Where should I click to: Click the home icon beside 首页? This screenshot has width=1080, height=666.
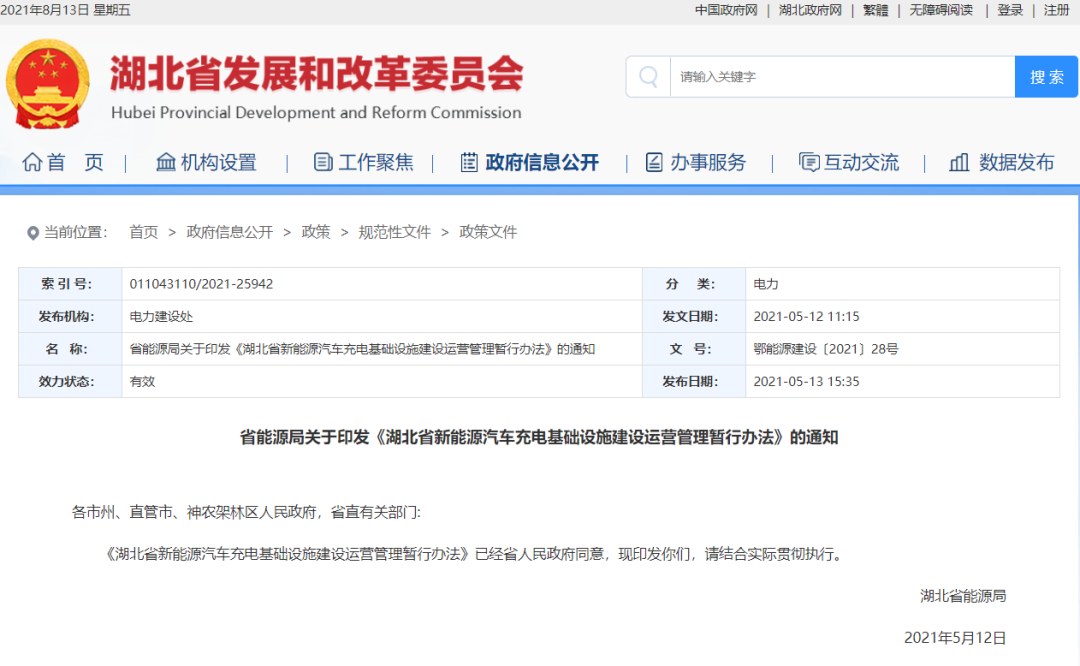coord(32,162)
